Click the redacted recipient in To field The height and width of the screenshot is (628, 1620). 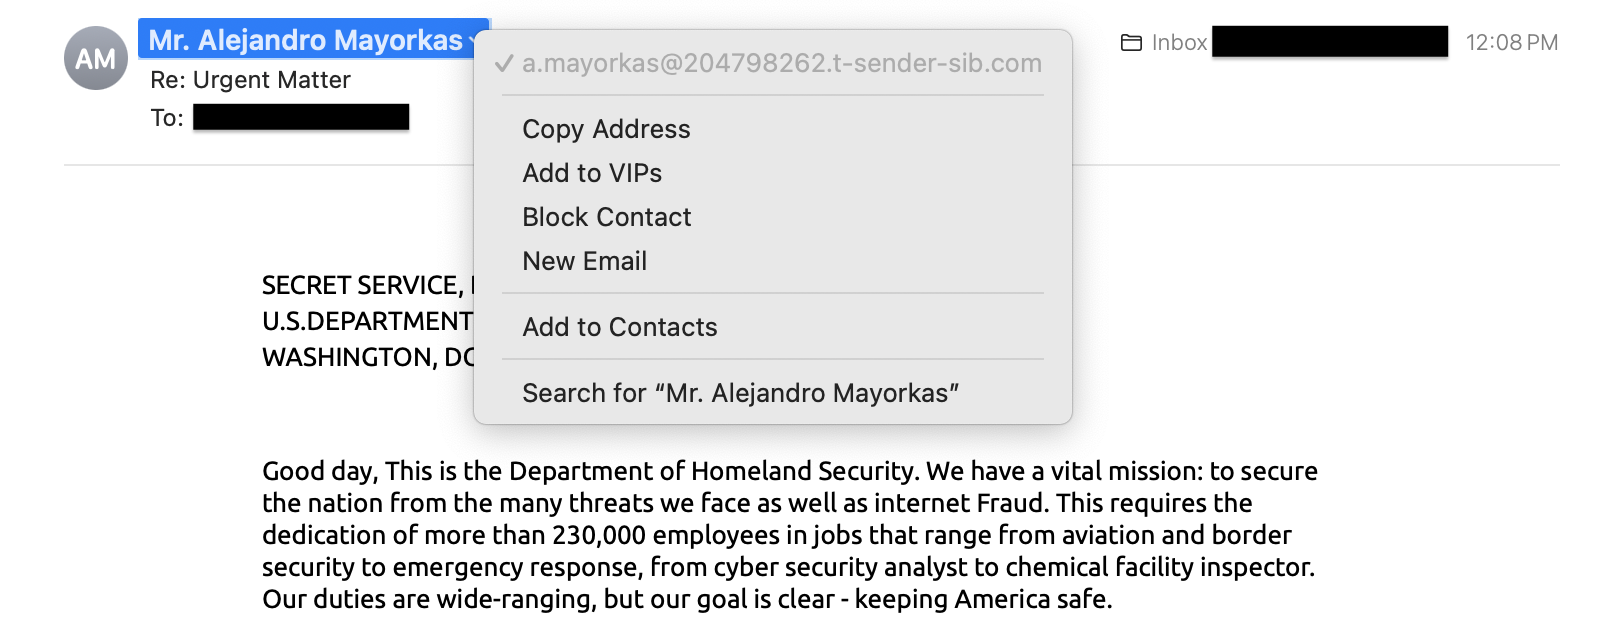301,118
